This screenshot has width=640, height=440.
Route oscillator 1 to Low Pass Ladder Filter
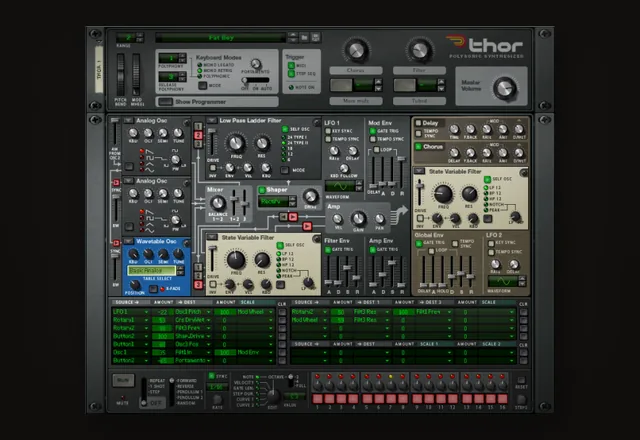tap(198, 127)
